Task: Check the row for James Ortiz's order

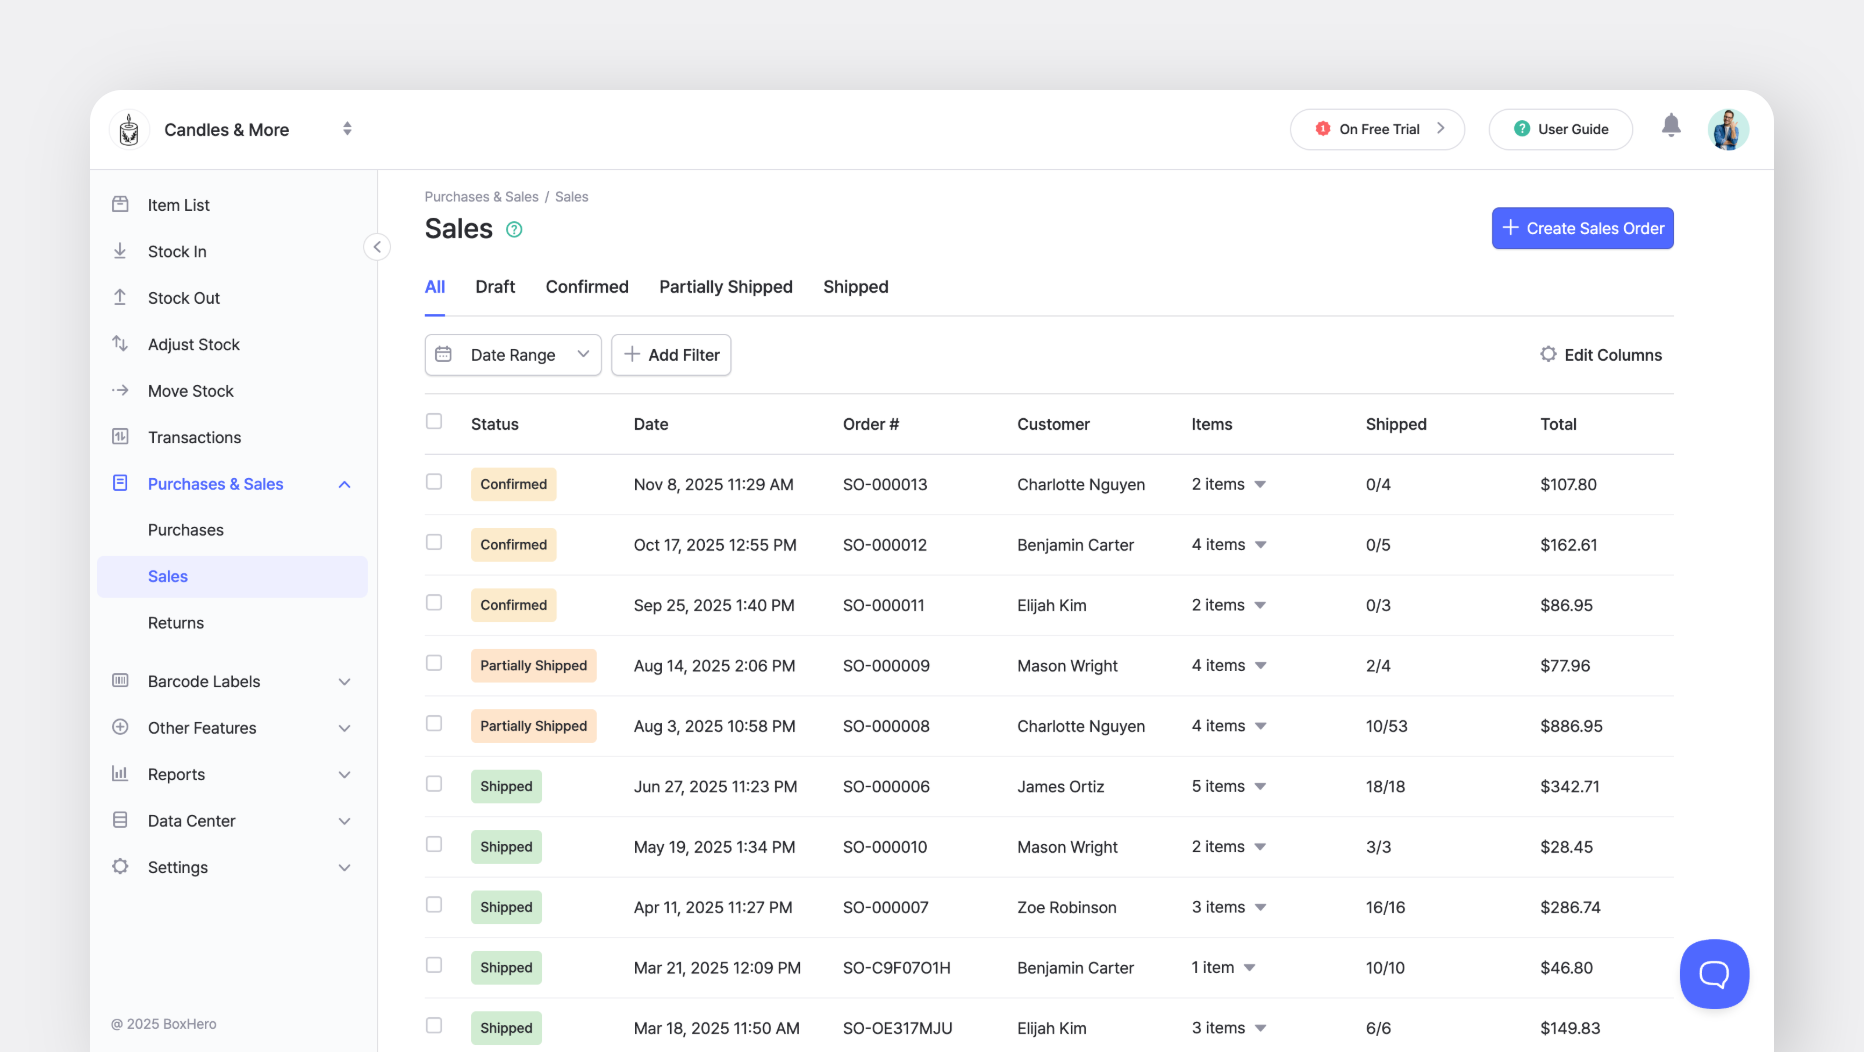Action: coord(434,784)
